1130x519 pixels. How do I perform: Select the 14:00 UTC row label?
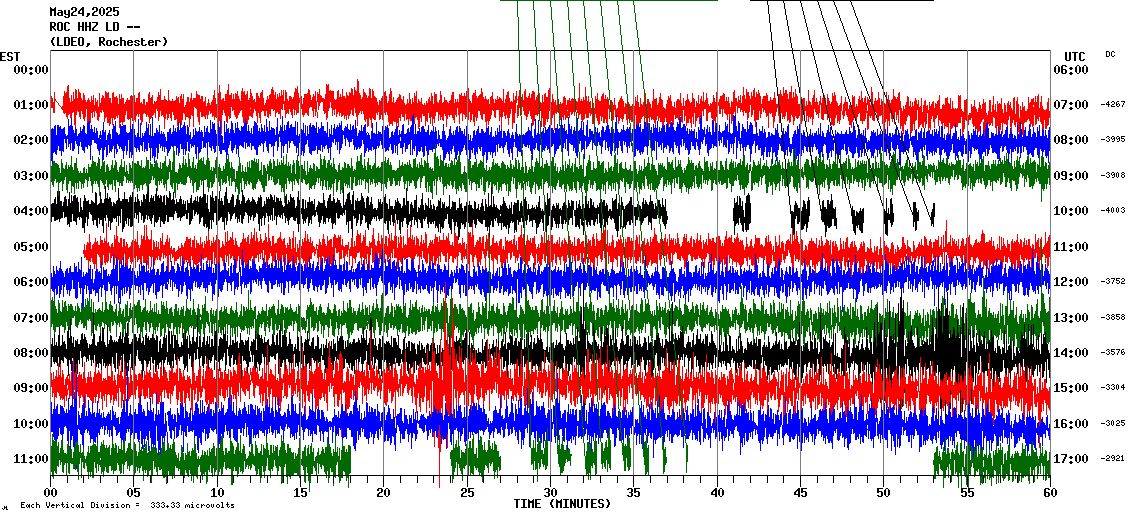1071,353
